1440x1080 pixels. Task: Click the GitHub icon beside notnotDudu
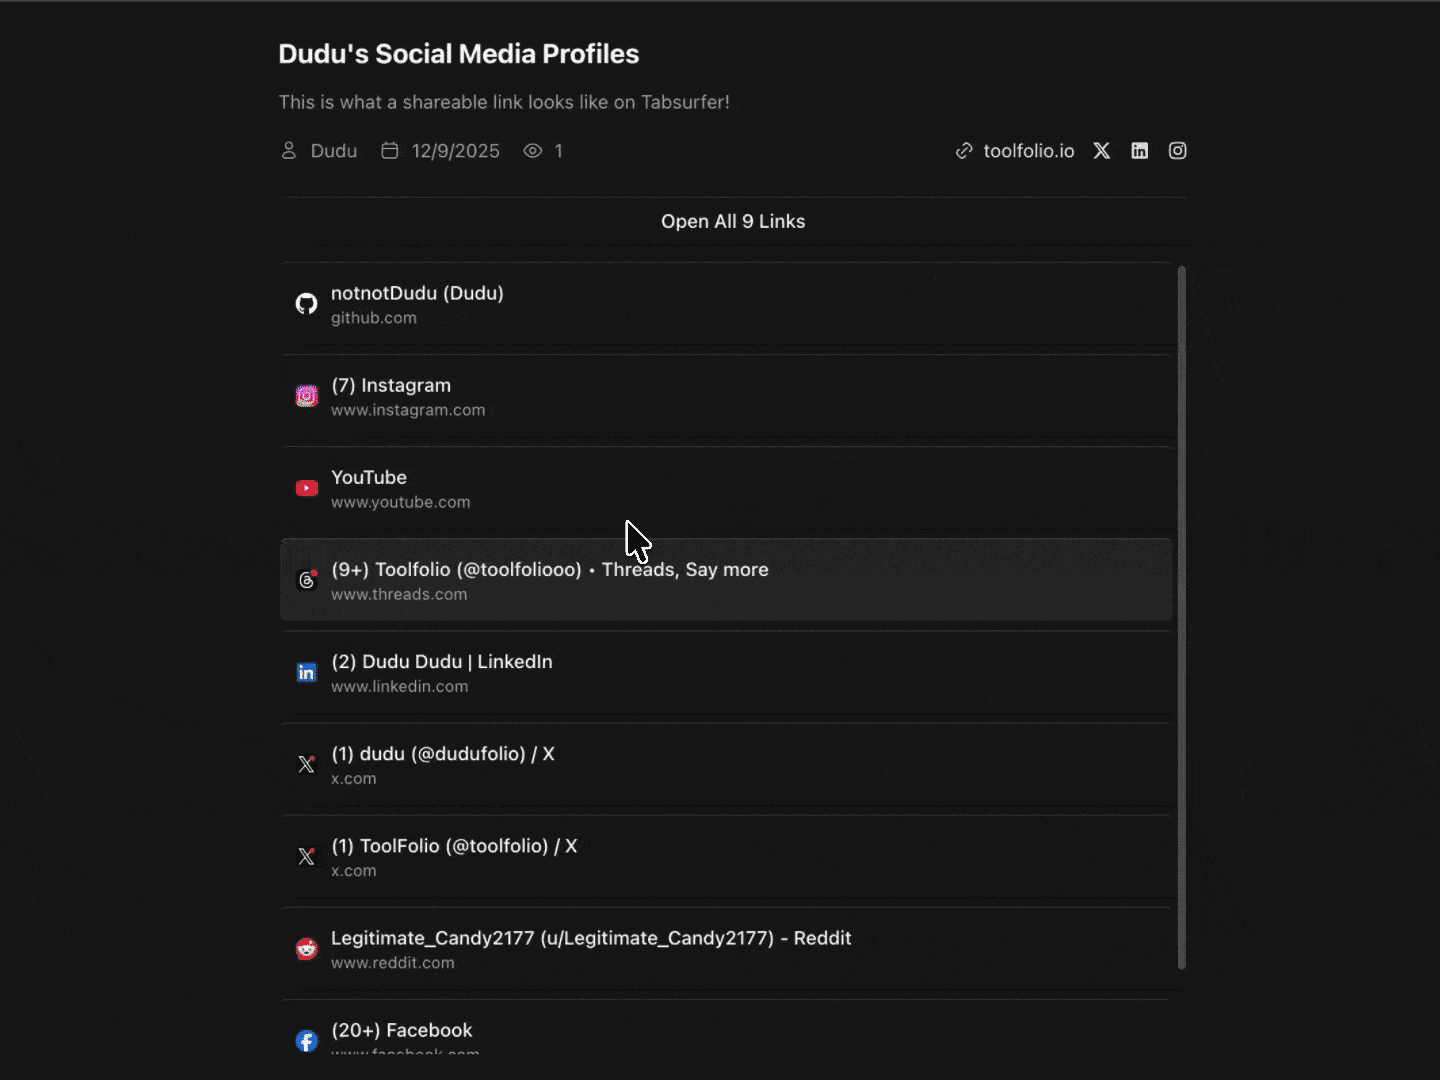pos(306,304)
